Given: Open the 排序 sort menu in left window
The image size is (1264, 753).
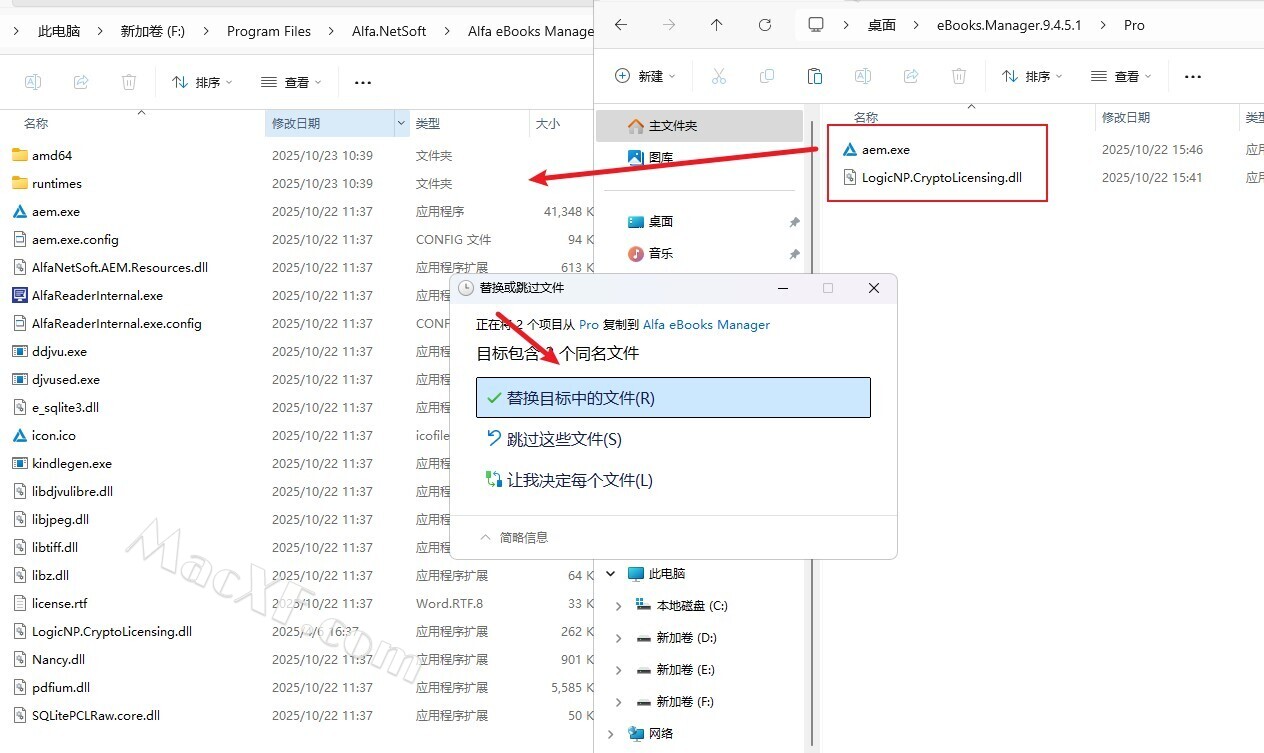Looking at the screenshot, I should (202, 82).
